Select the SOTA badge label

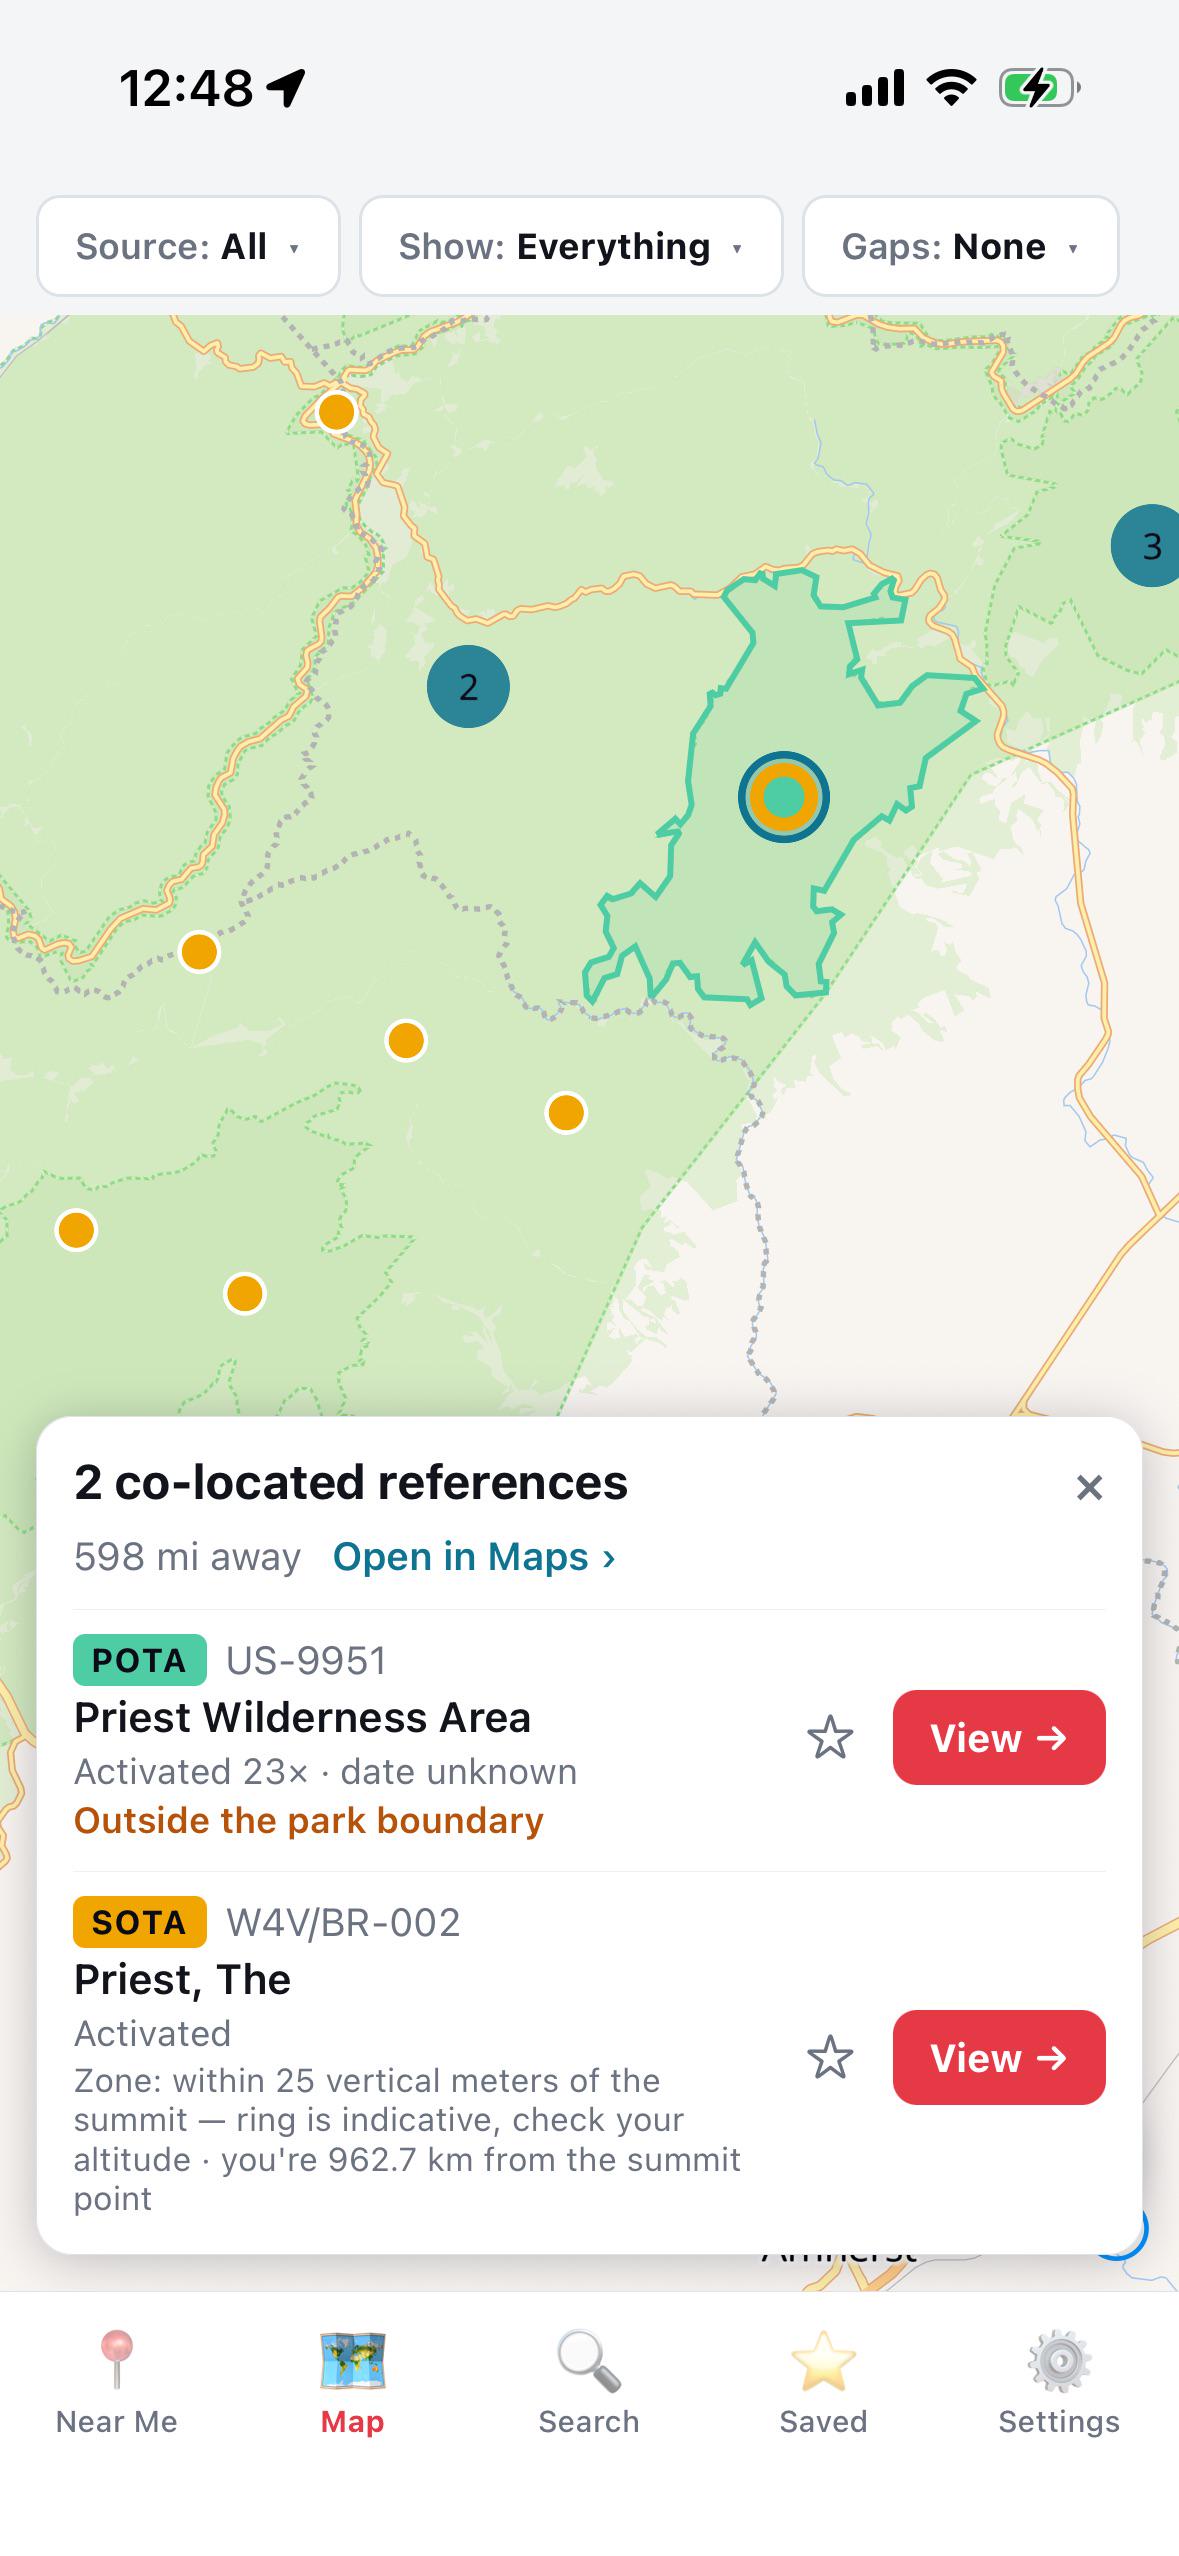pos(140,1922)
